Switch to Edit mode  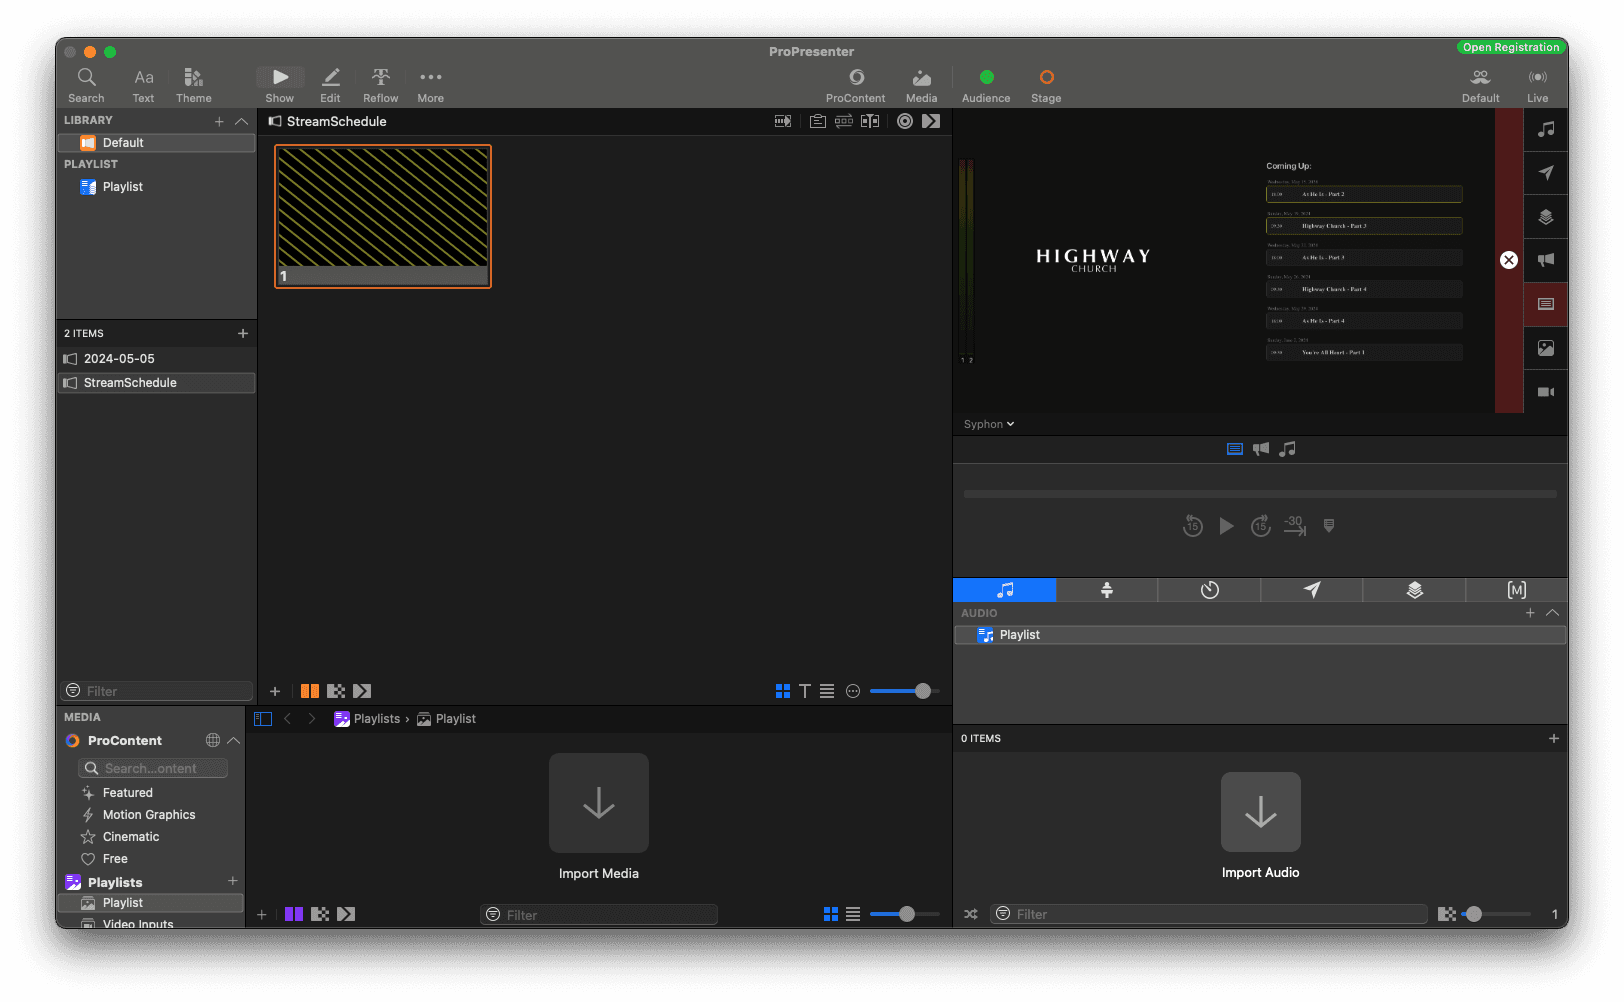331,85
